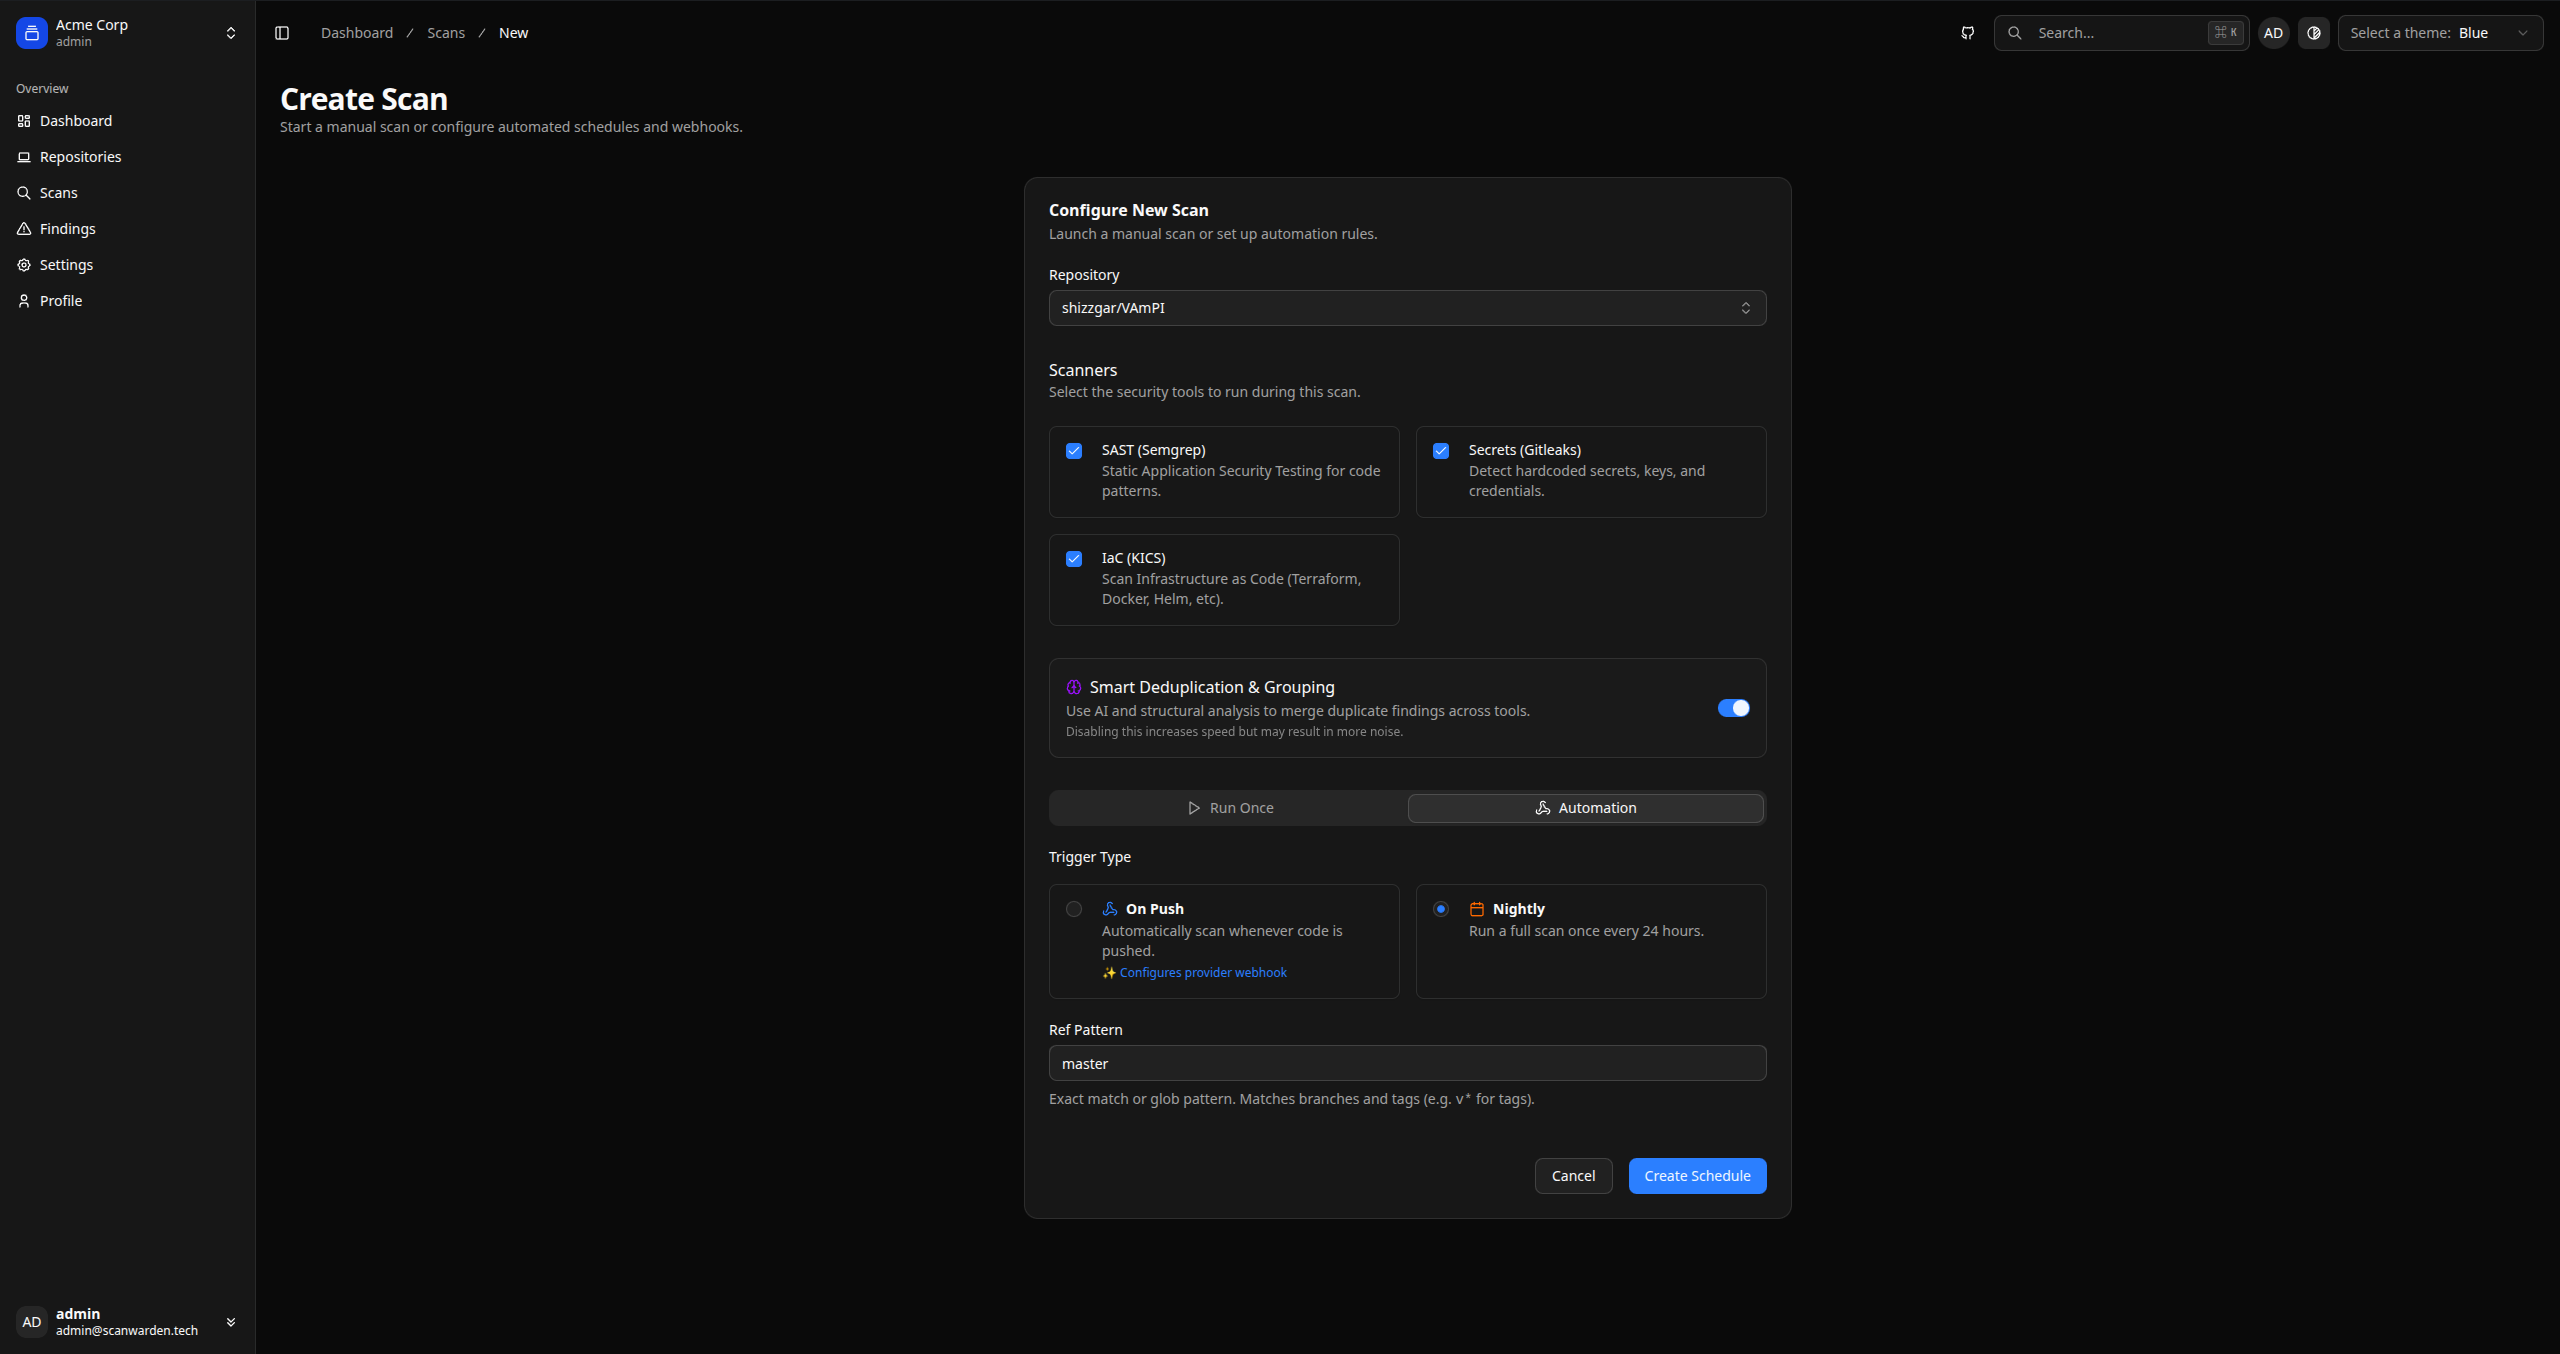The width and height of the screenshot is (2560, 1354).
Task: Switch to the Run Once tab
Action: coord(1229,808)
